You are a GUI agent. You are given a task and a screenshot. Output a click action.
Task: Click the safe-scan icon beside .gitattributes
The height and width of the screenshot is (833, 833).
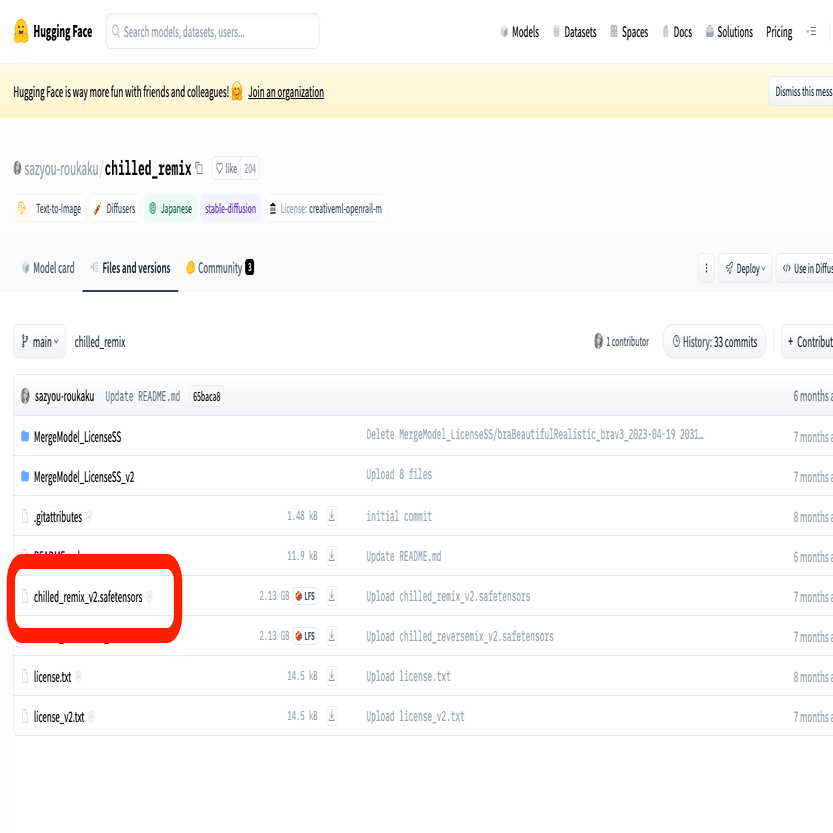(x=89, y=516)
